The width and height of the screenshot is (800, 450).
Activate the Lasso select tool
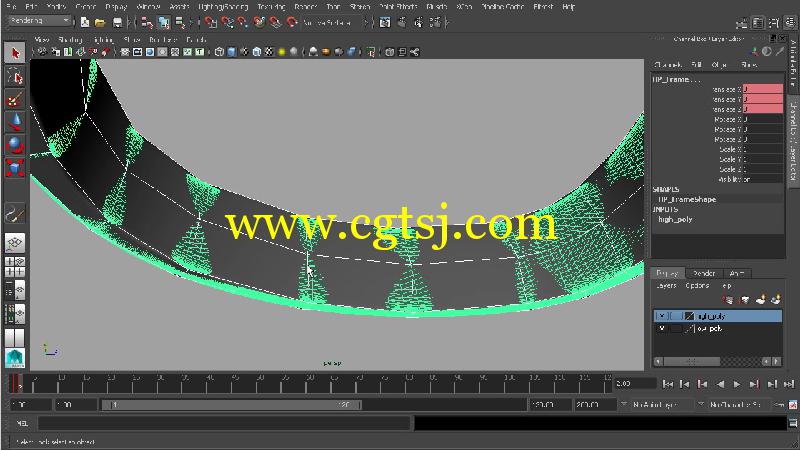15,77
